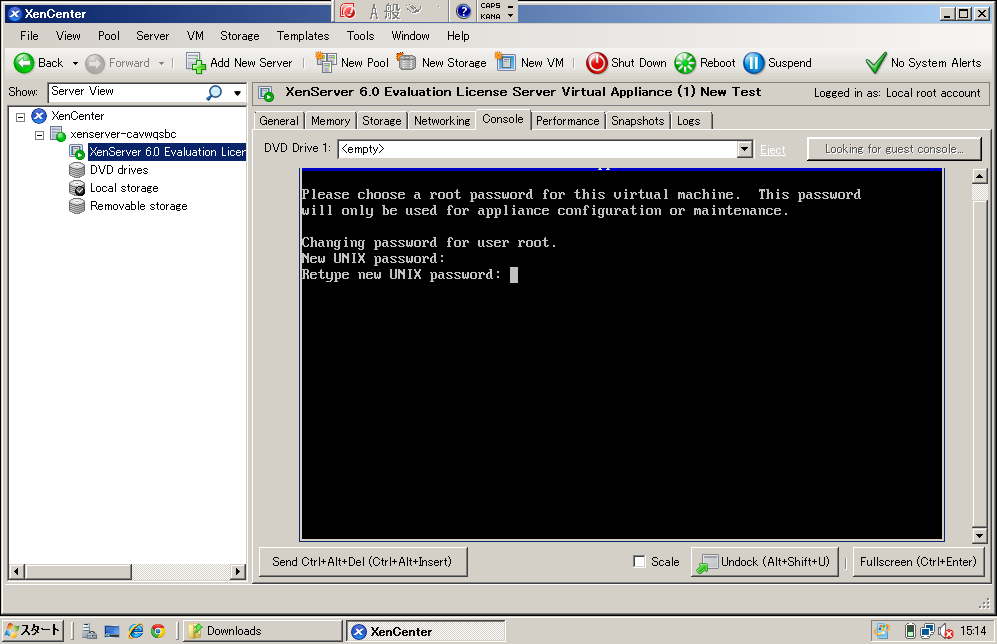The height and width of the screenshot is (644, 997).
Task: Click the New VM icon
Action: [x=505, y=62]
